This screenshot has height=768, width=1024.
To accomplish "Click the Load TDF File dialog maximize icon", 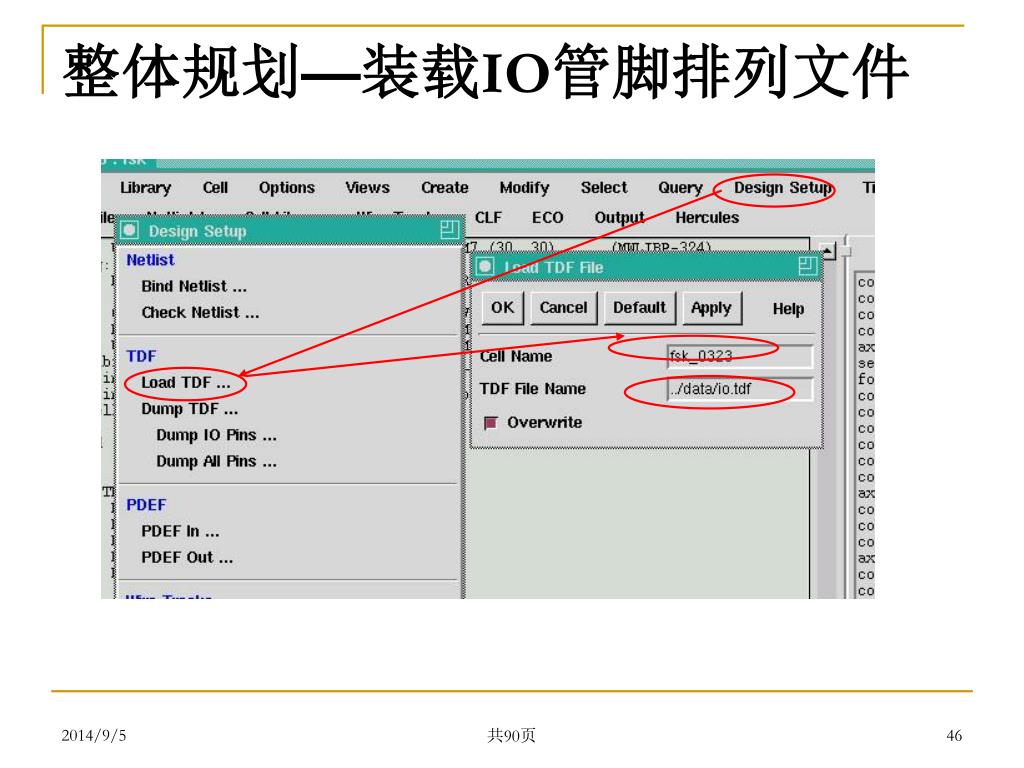I will coord(808,266).
